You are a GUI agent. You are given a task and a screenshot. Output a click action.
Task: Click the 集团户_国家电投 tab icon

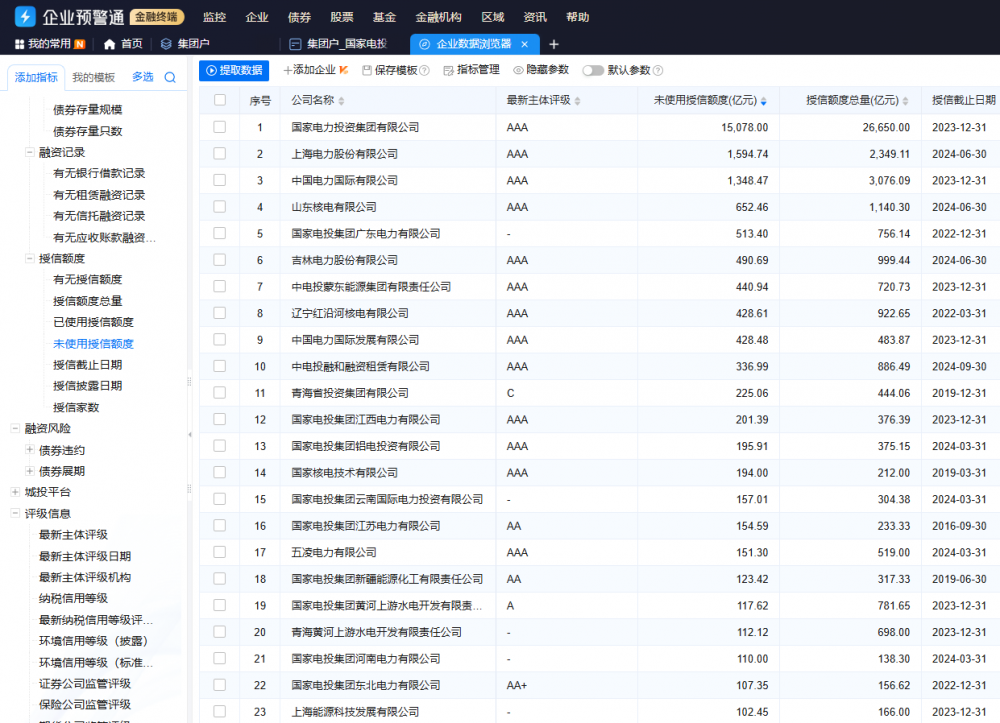click(x=295, y=44)
